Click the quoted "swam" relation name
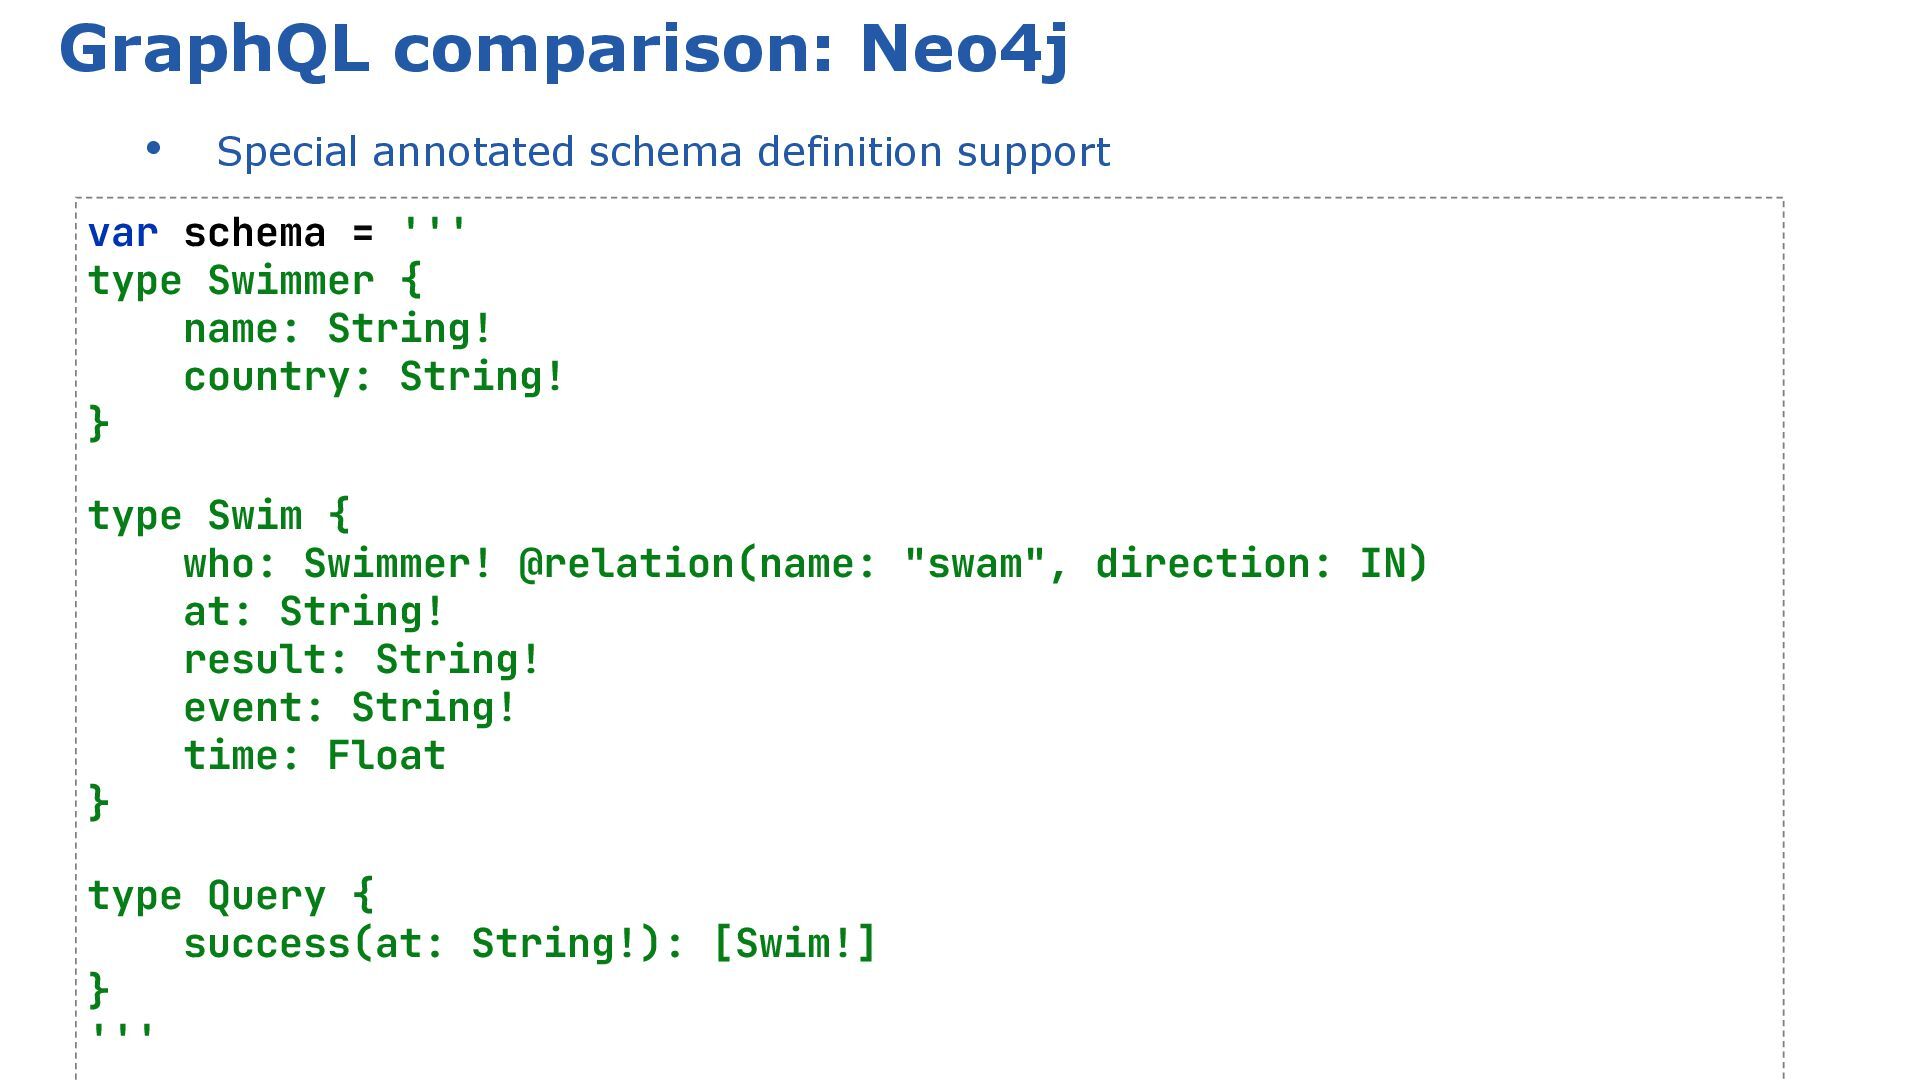 click(x=974, y=564)
